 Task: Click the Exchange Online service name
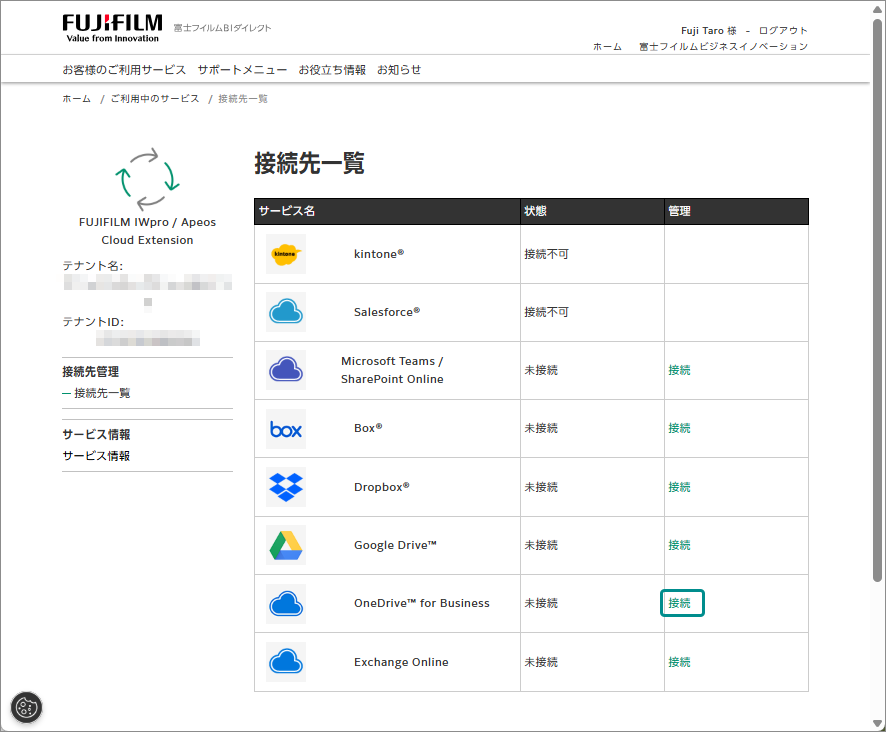(x=401, y=662)
